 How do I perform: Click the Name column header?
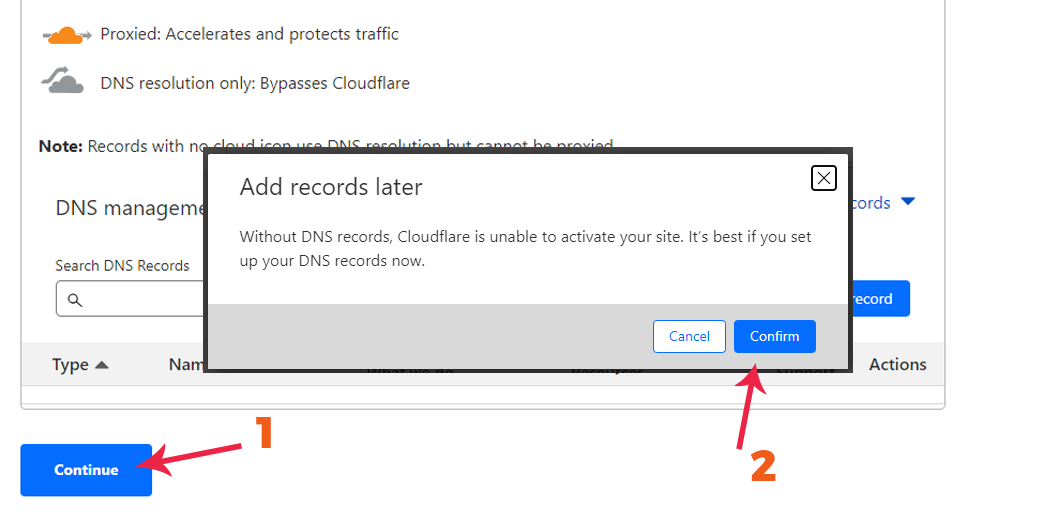coord(187,365)
